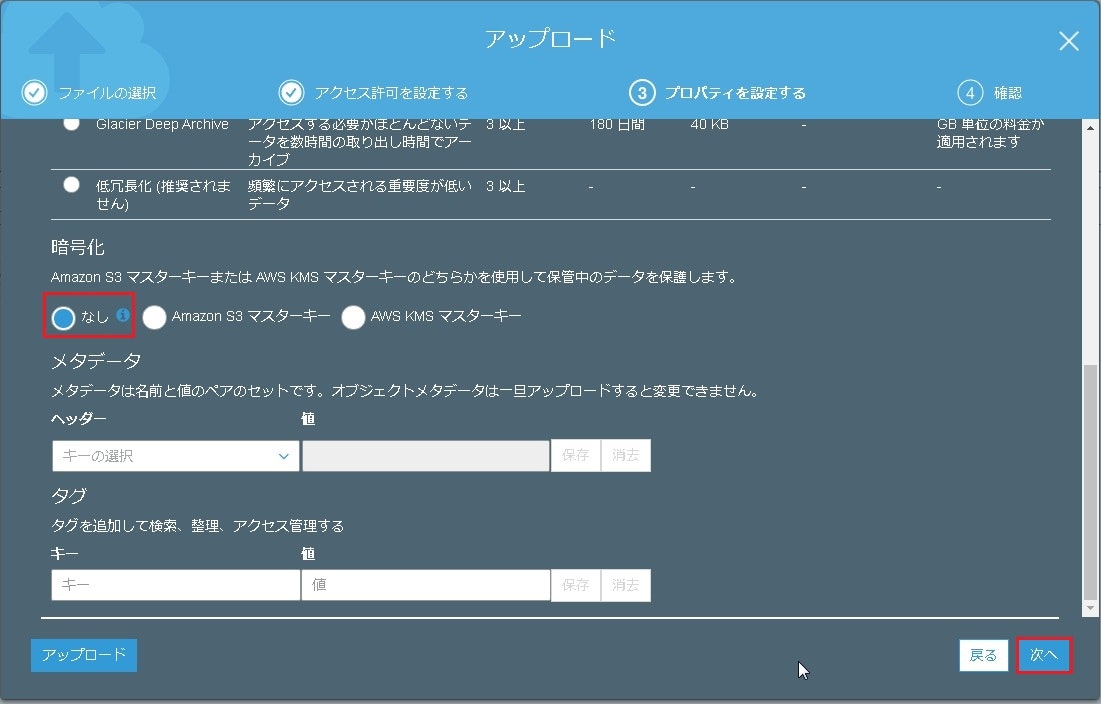Click 保存 in the metadata row
This screenshot has width=1101, height=704.
[576, 455]
